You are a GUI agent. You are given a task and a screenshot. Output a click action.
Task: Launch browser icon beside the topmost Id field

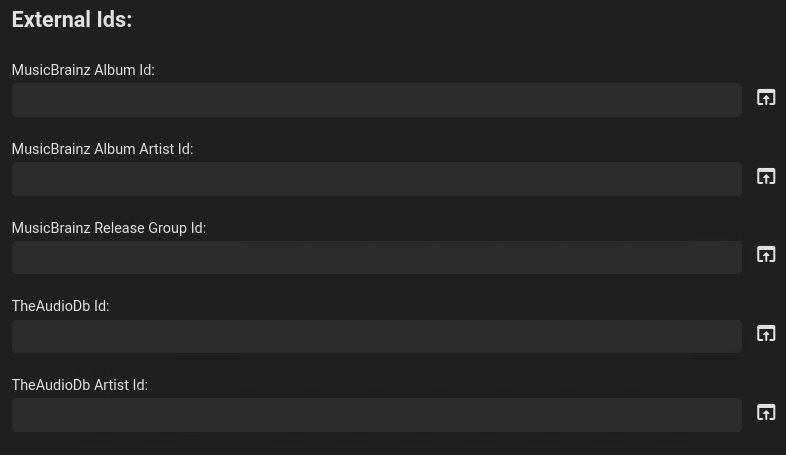coord(766,98)
